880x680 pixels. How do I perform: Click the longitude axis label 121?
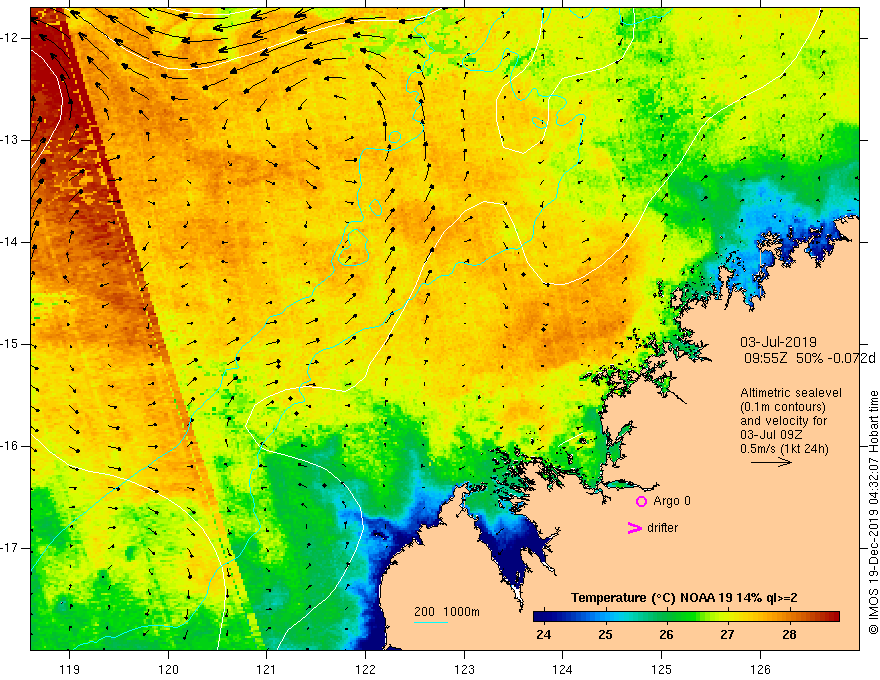coord(267,669)
